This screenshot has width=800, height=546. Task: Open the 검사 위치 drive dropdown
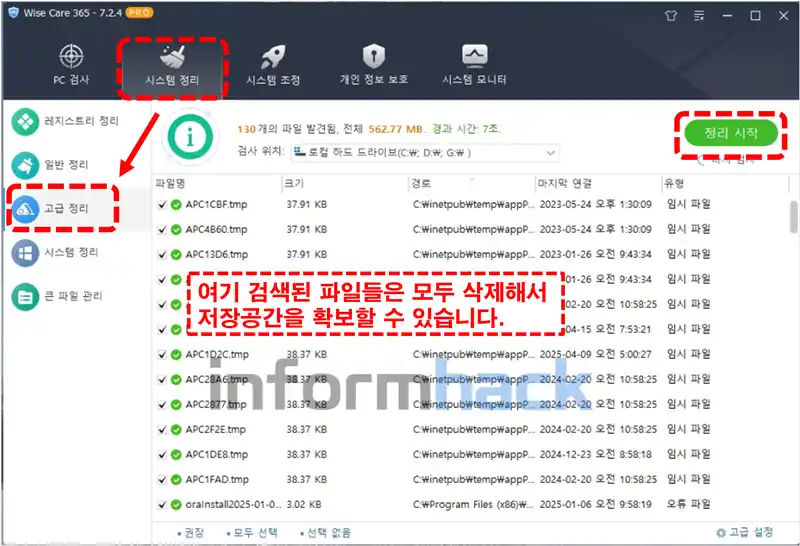[x=425, y=153]
